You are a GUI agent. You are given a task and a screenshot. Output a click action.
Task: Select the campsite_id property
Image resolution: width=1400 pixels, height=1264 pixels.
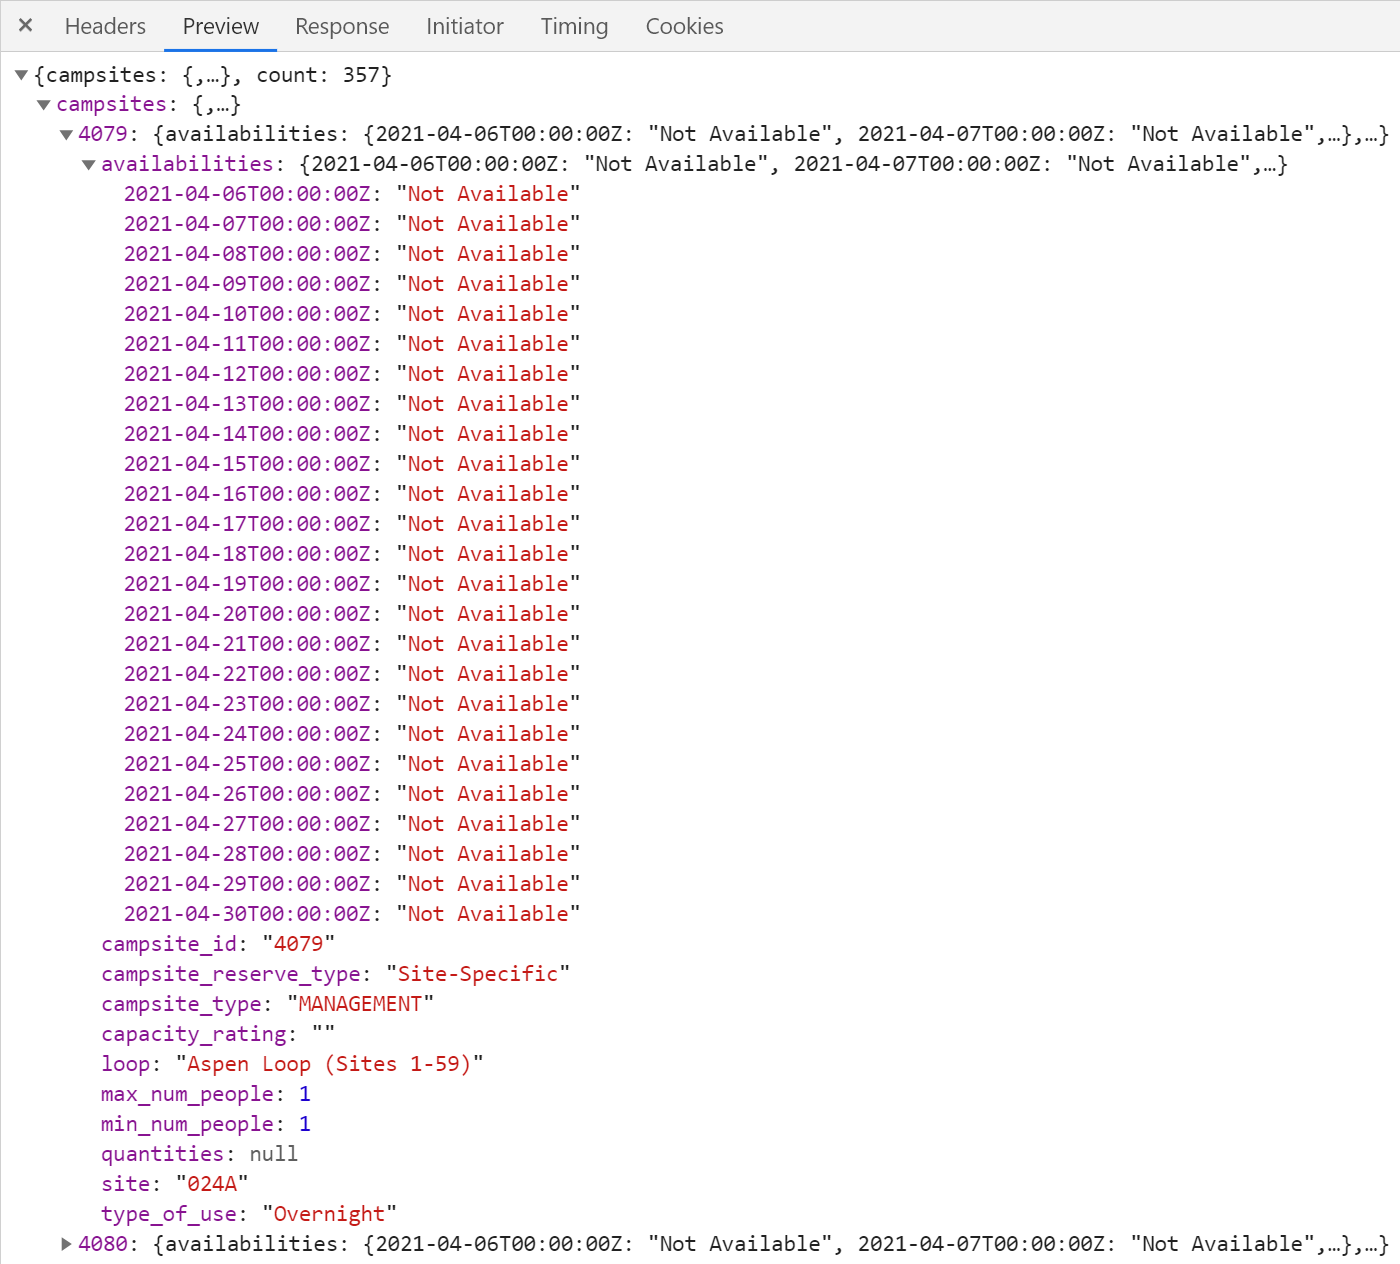pos(169,943)
